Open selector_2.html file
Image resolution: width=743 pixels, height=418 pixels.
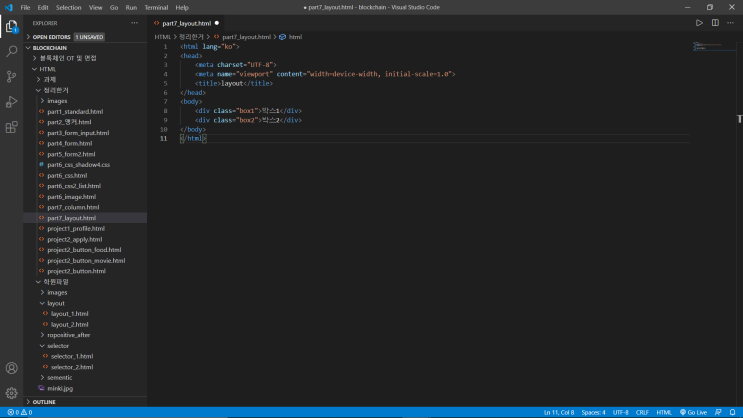pos(85,367)
